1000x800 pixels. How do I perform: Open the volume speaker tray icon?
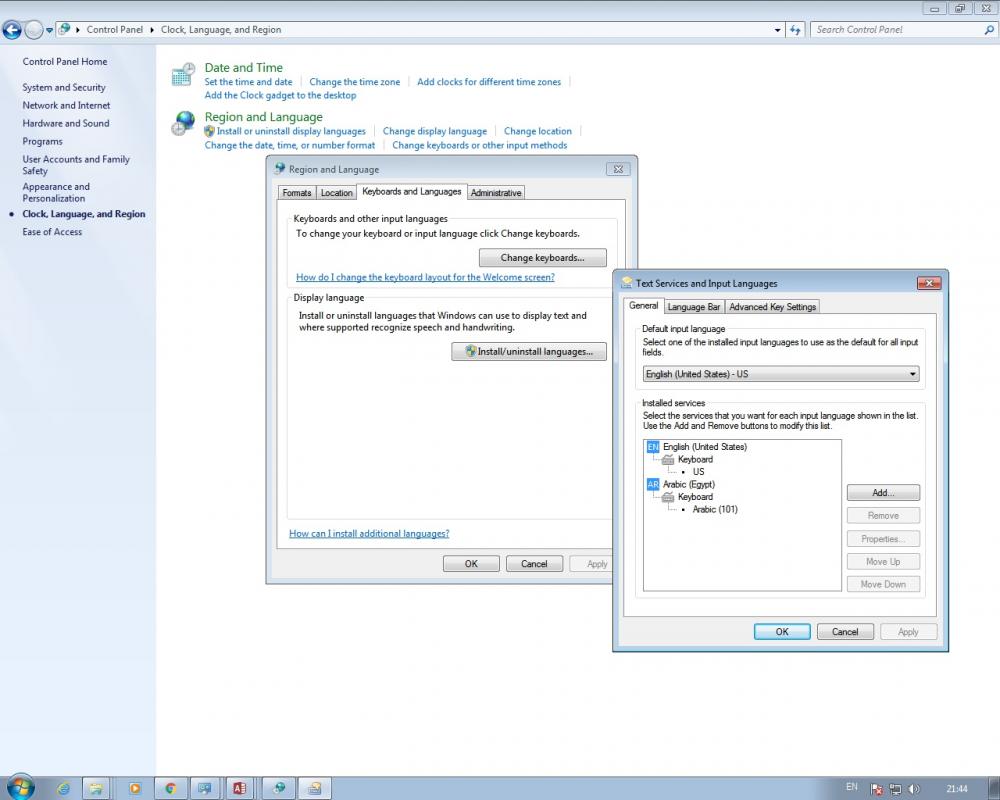(914, 789)
